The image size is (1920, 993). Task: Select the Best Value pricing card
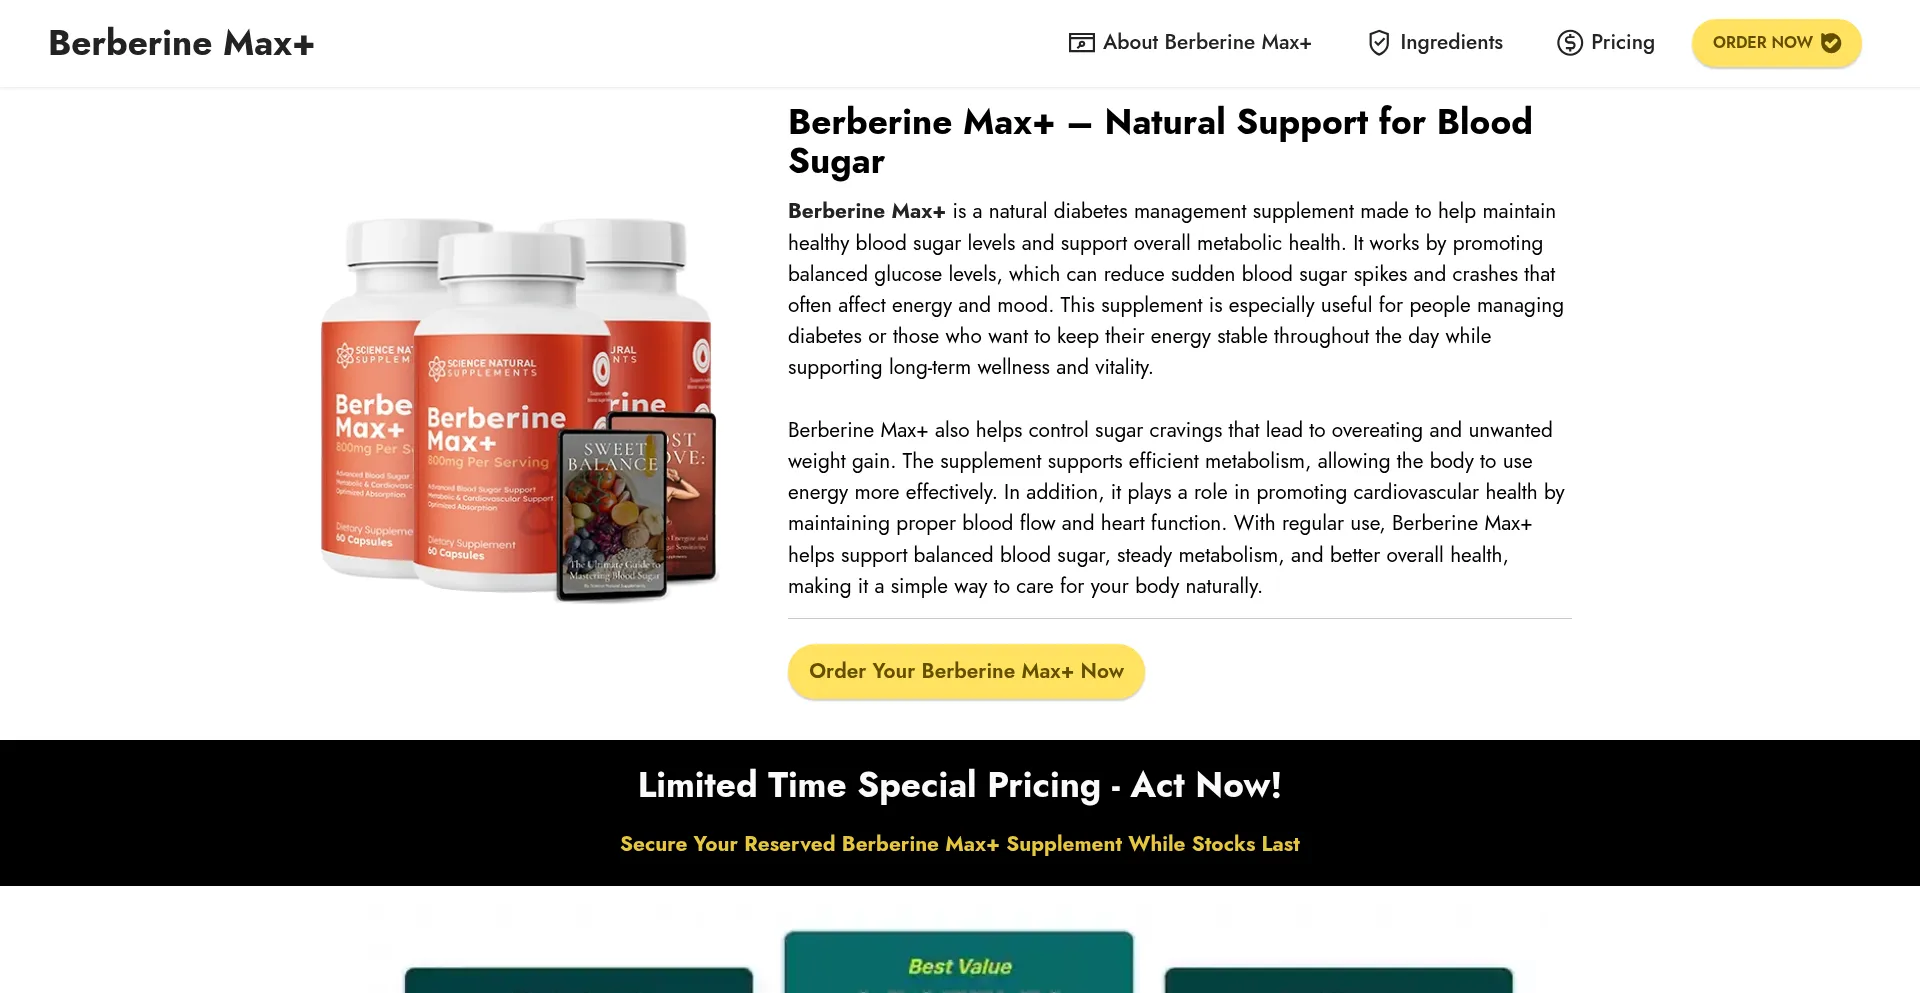tap(959, 962)
